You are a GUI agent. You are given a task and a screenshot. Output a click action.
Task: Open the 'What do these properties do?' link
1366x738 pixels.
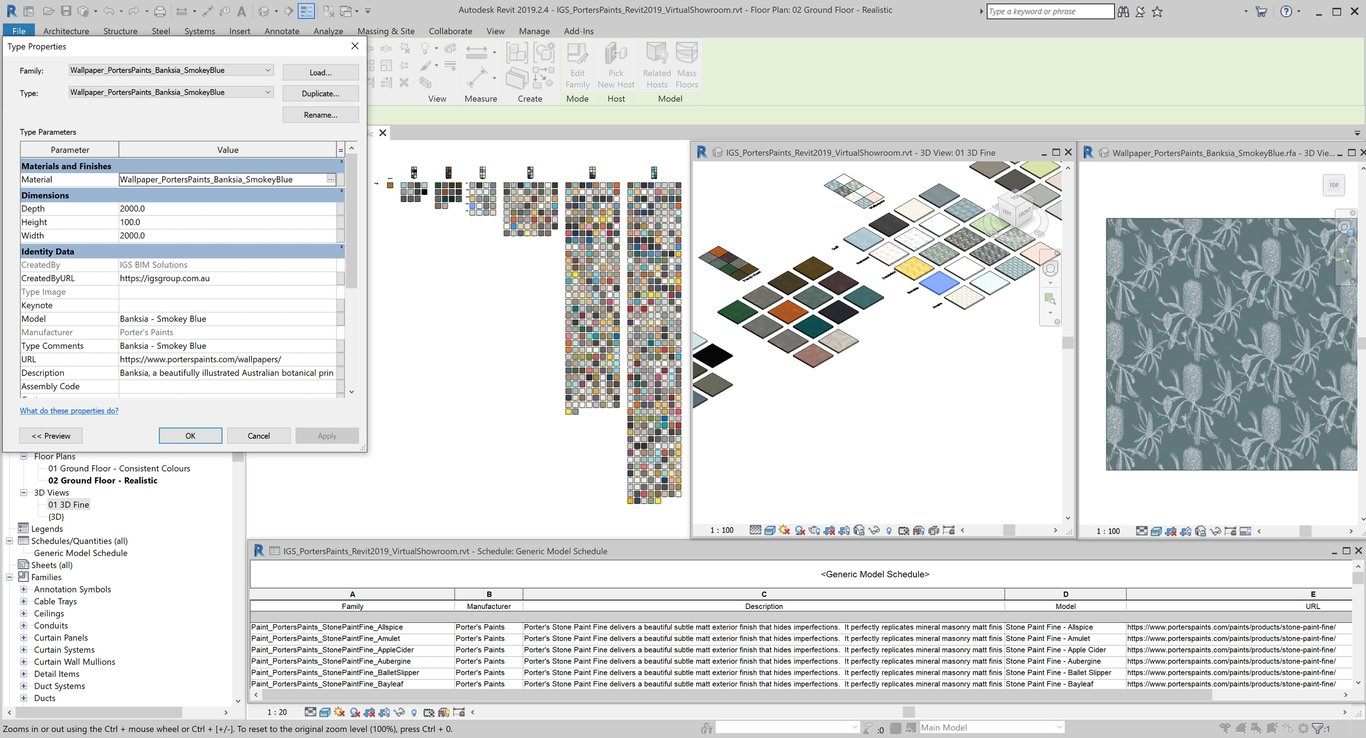click(68, 410)
